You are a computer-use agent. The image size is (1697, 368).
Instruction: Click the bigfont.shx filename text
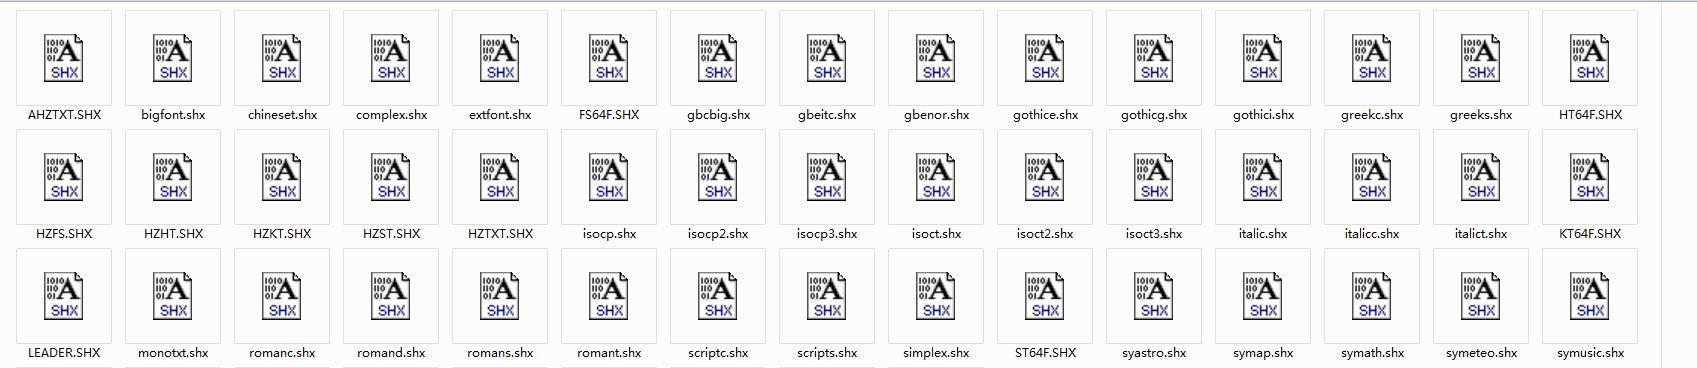pos(173,115)
